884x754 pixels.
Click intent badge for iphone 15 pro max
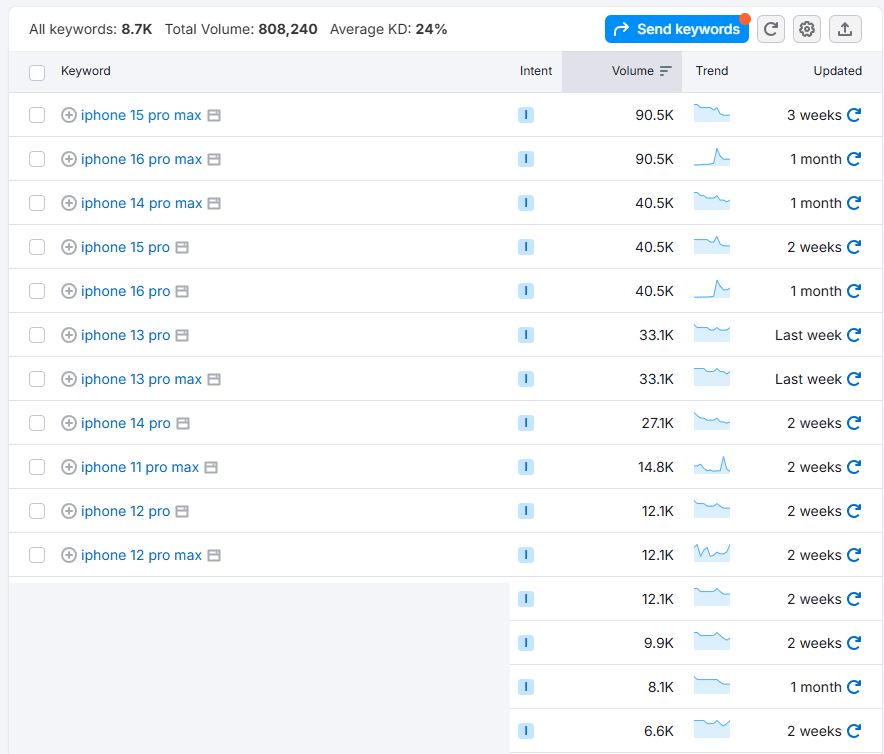[526, 115]
